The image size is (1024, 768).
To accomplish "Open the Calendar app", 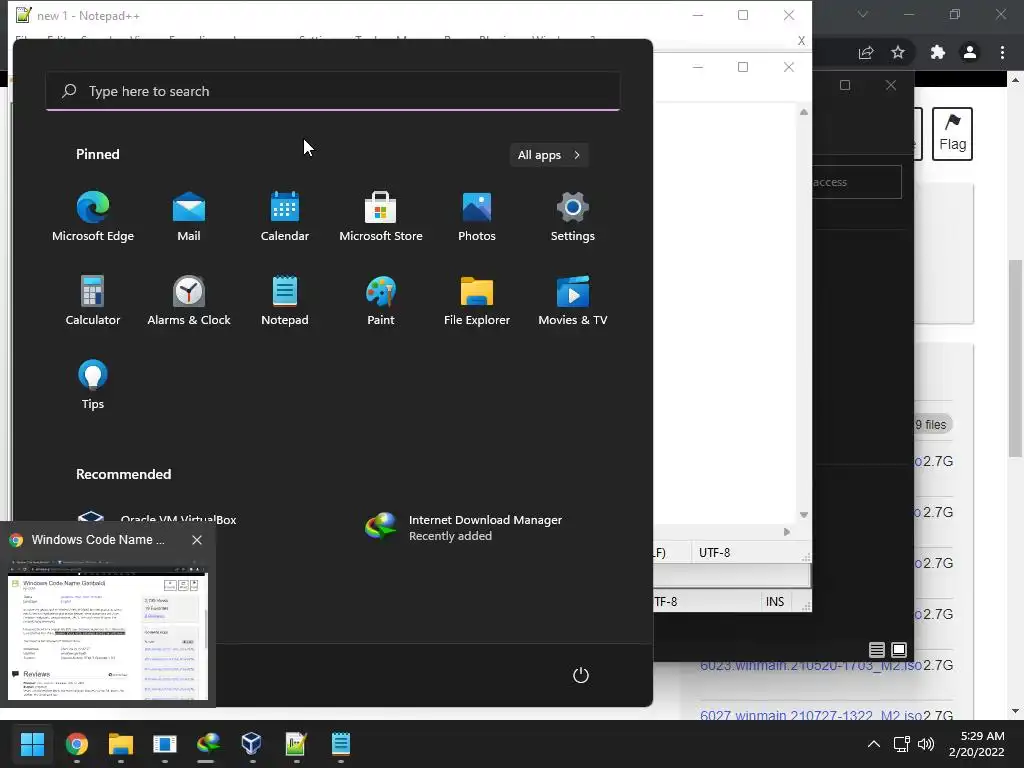I will (x=285, y=216).
